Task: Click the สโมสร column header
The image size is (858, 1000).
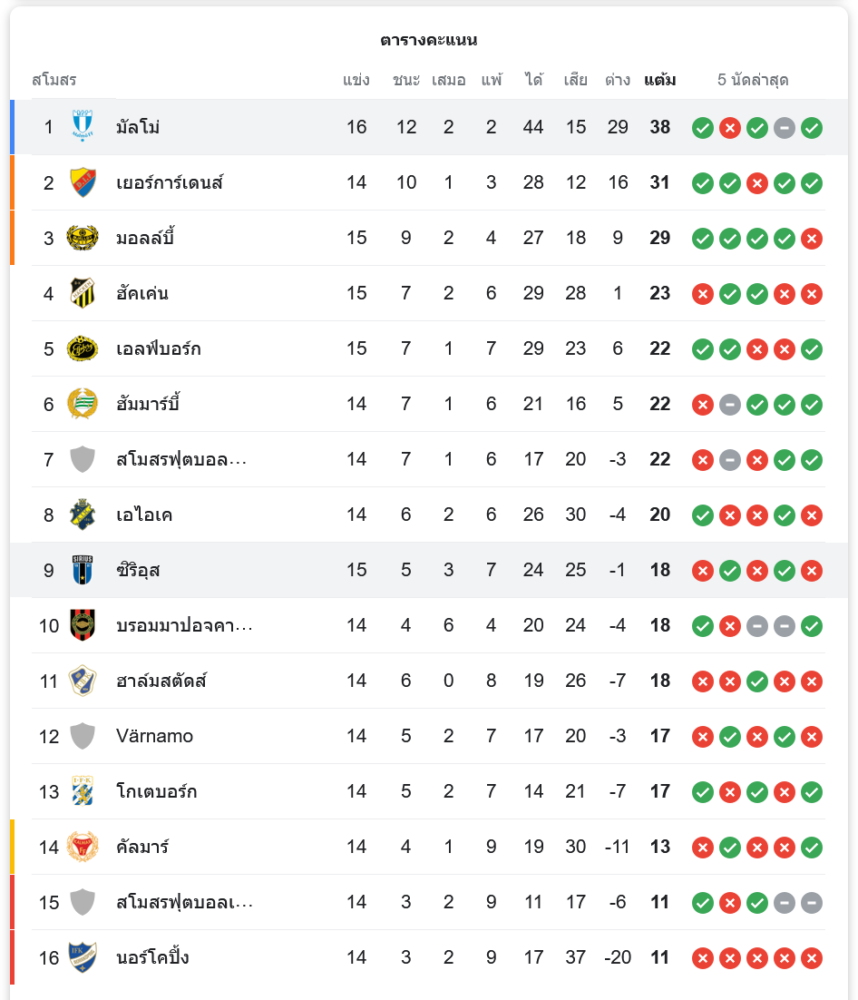Action: click(54, 80)
